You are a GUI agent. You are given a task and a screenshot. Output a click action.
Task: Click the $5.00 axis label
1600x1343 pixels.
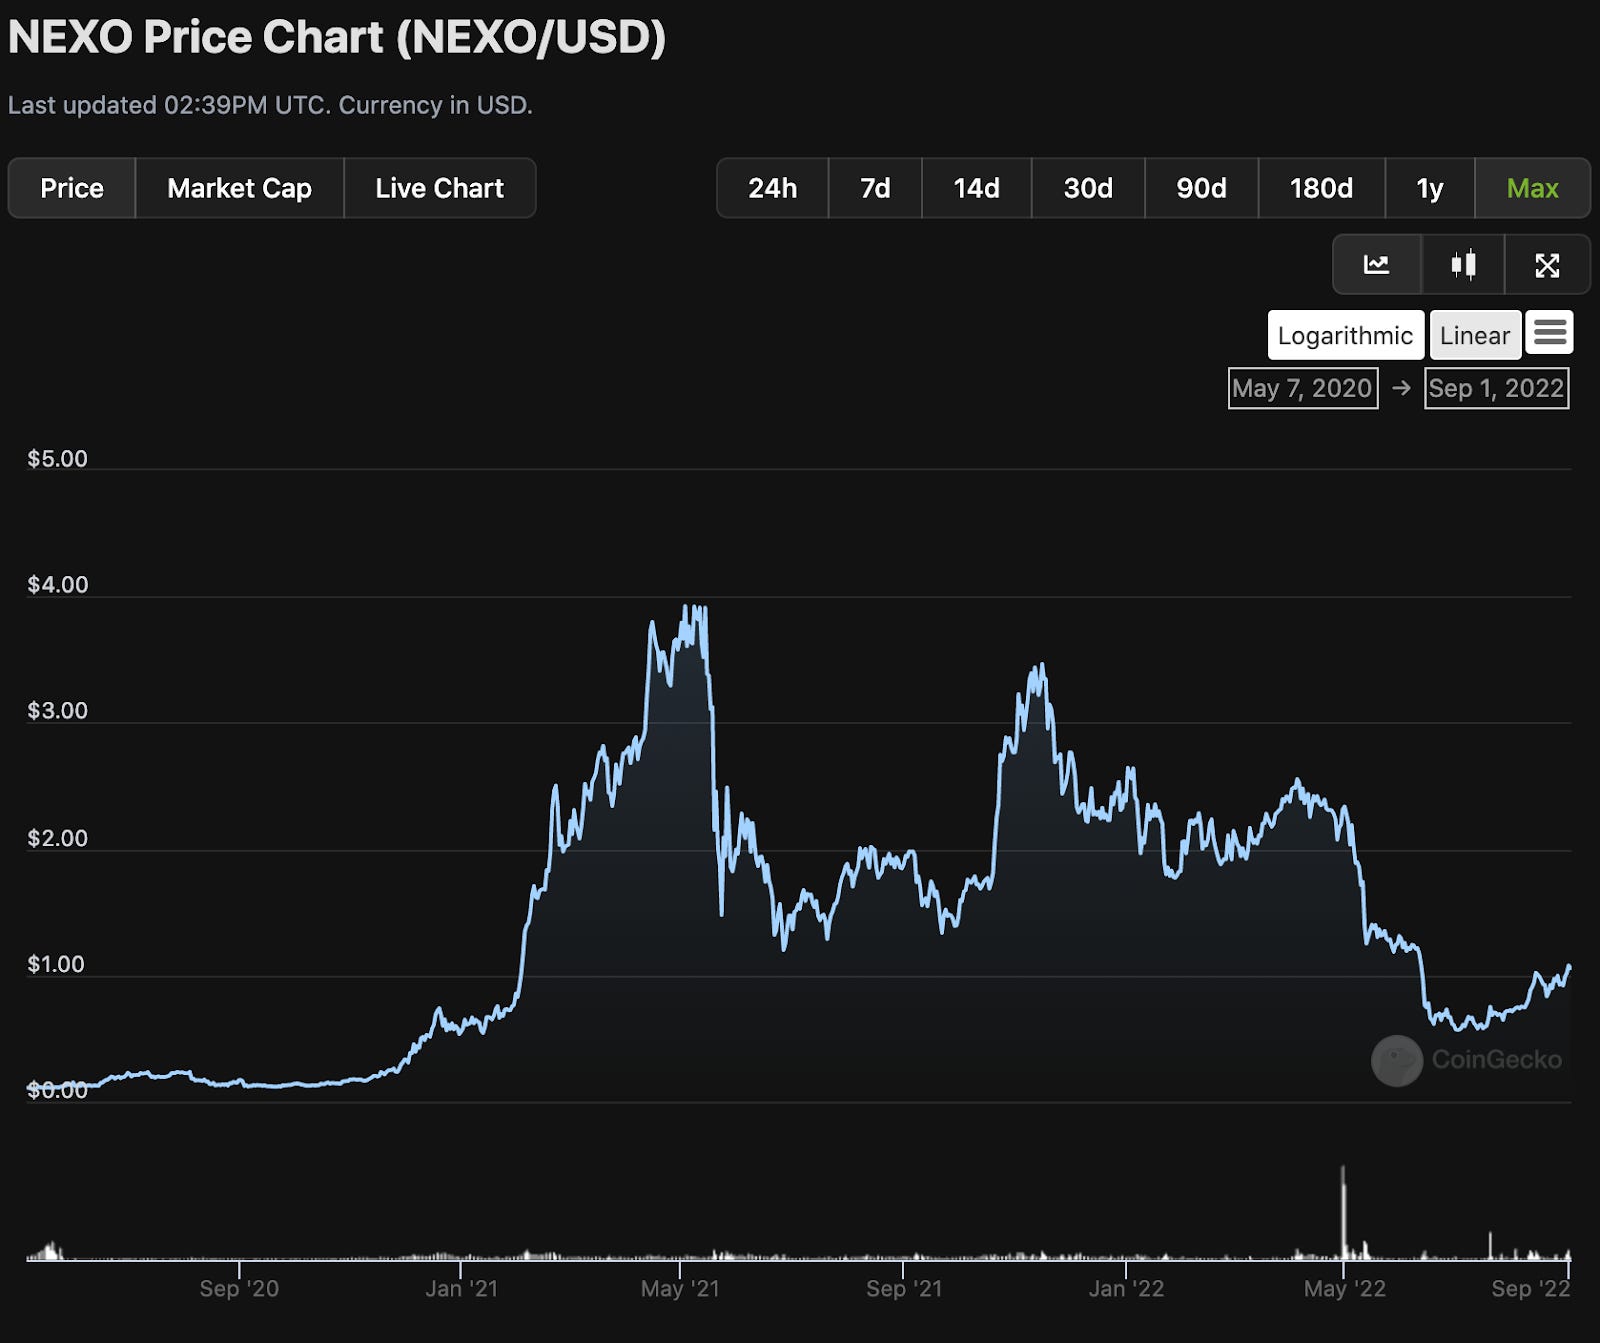57,459
